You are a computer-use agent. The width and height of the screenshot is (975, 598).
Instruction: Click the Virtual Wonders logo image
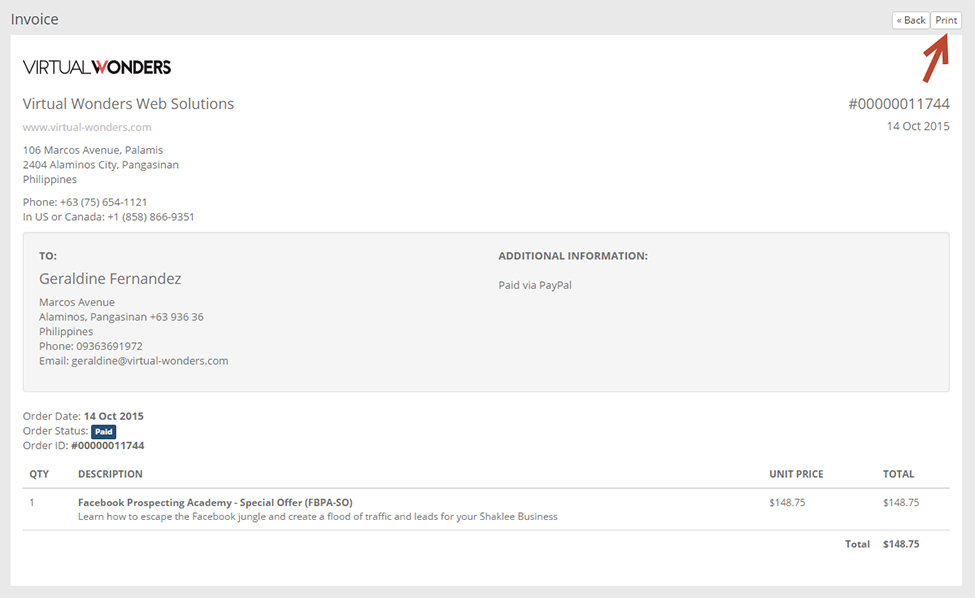click(97, 67)
